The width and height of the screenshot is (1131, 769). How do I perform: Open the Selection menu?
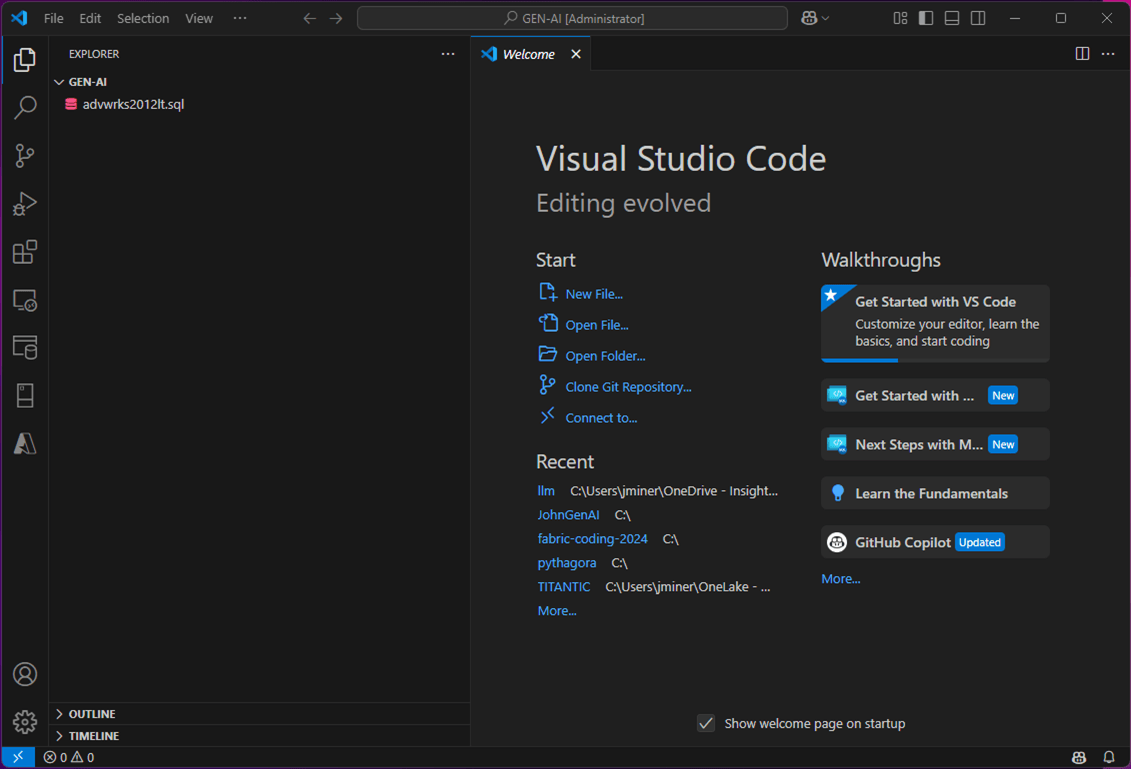143,18
